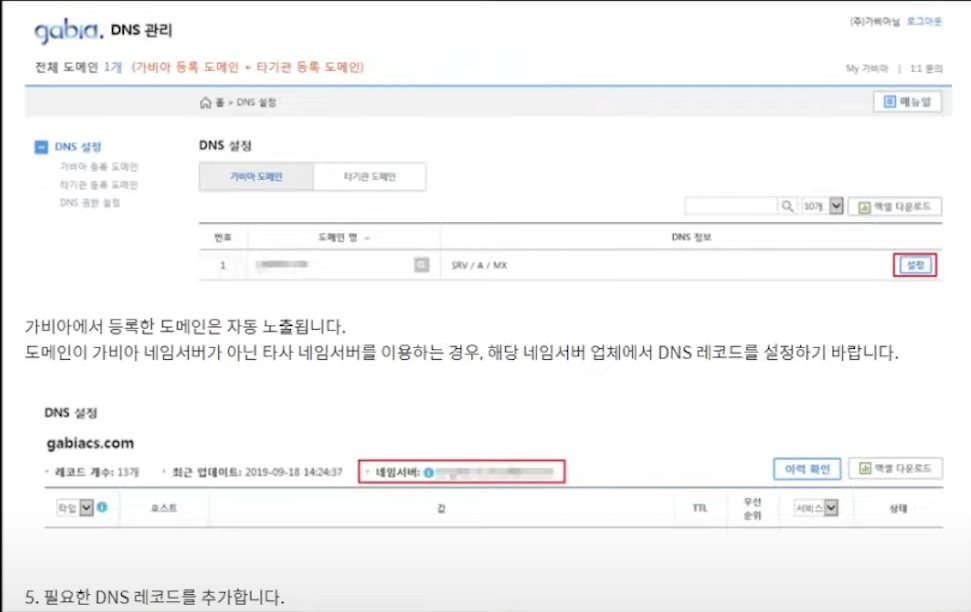The image size is (971, 612).
Task: Collapse the DNS 설정 sidebar section
Action: (41, 147)
